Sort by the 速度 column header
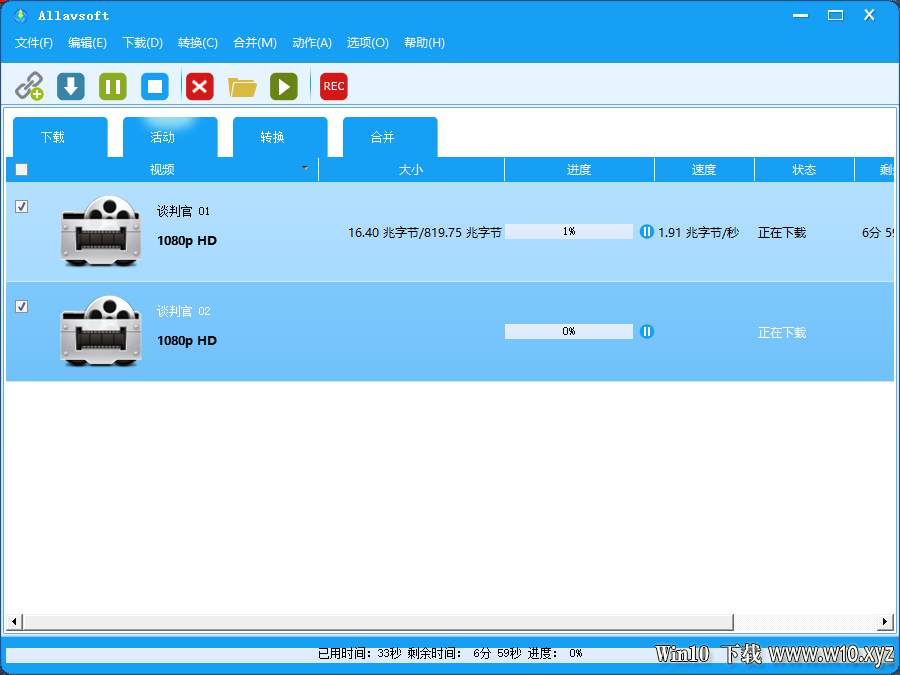 tap(704, 169)
